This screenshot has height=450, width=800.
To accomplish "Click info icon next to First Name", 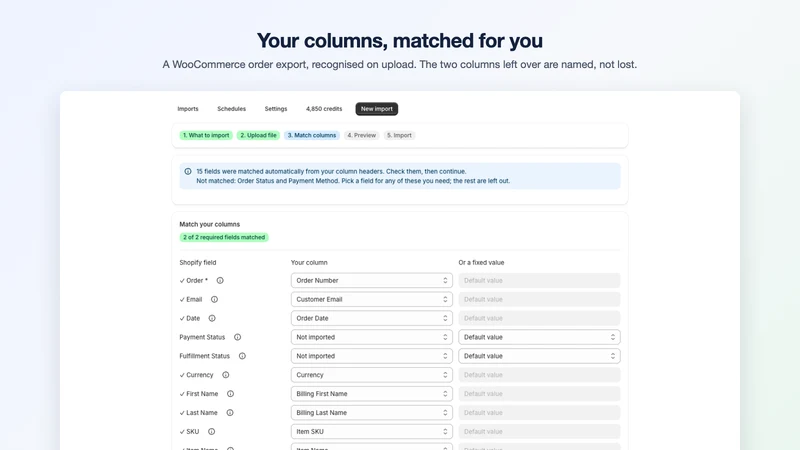I will pos(231,394).
